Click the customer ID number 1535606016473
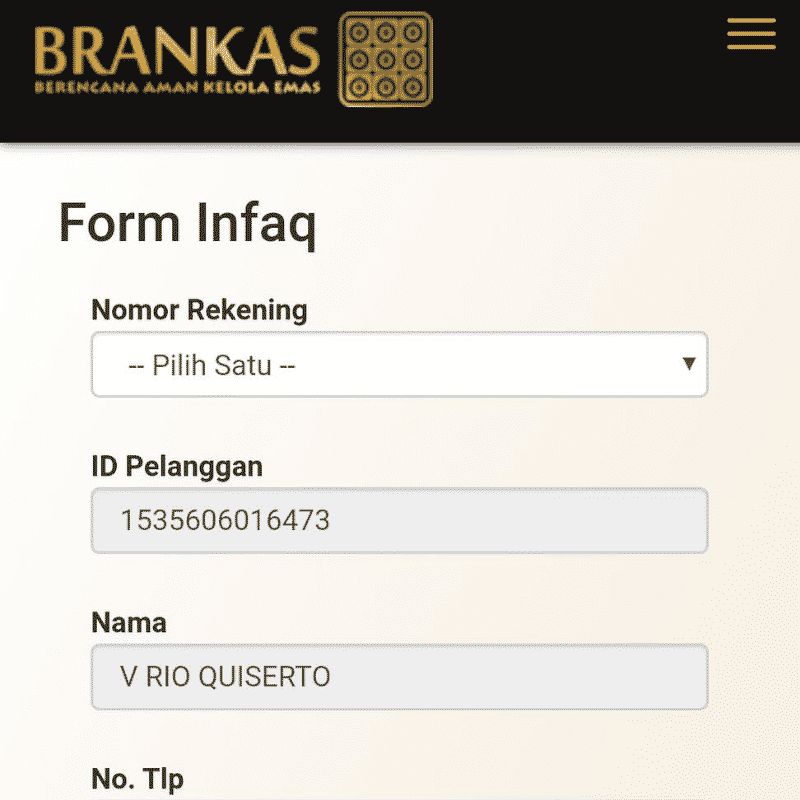The image size is (800, 800). tap(225, 521)
